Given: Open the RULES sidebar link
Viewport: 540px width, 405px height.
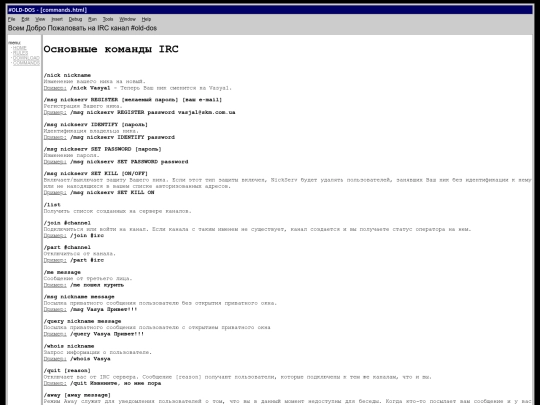Looking at the screenshot, I should click(x=20, y=53).
